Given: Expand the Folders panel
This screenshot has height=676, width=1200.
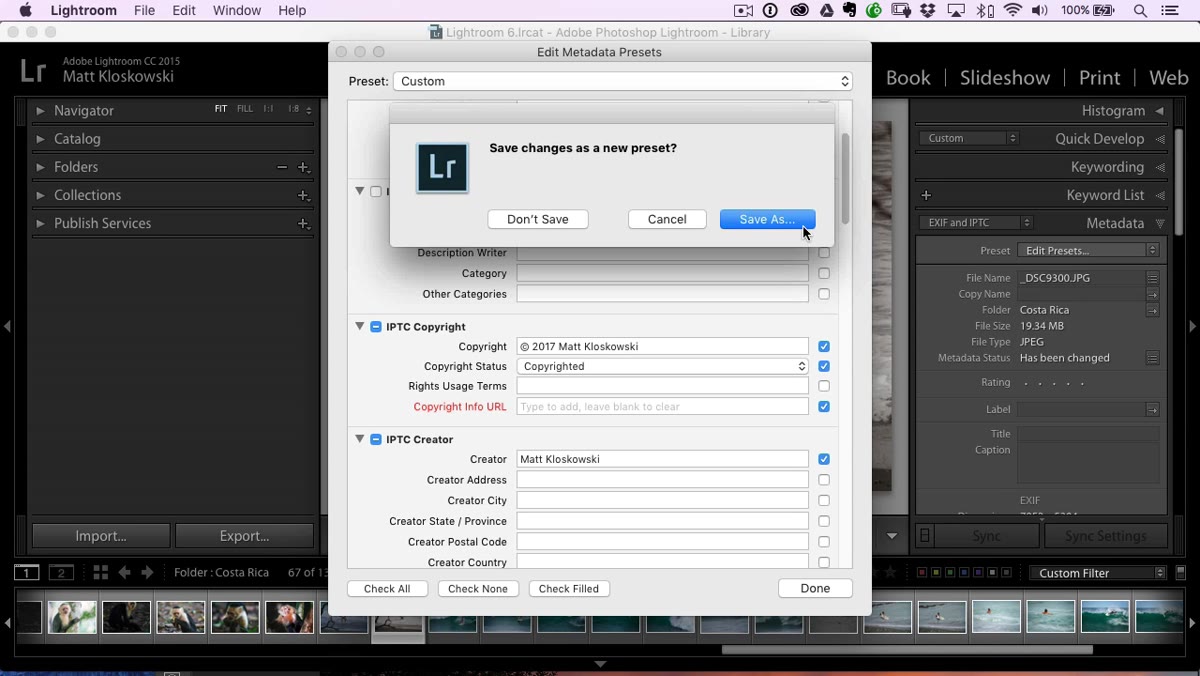Looking at the screenshot, I should (41, 167).
